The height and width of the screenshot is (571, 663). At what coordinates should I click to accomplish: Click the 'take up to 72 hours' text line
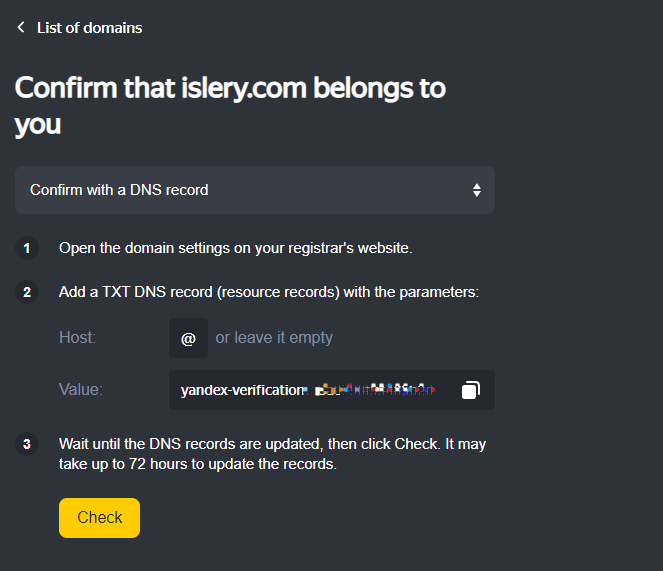click(198, 464)
